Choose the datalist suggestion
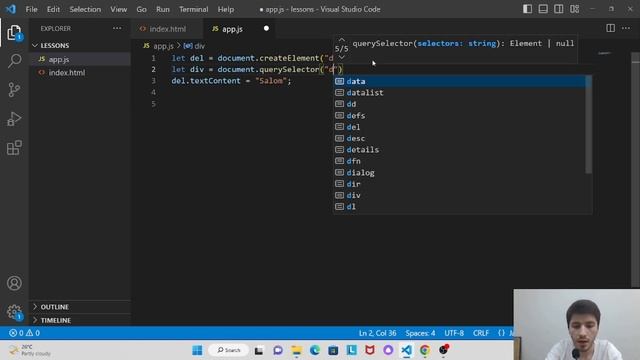This screenshot has height=360, width=640. 460,93
